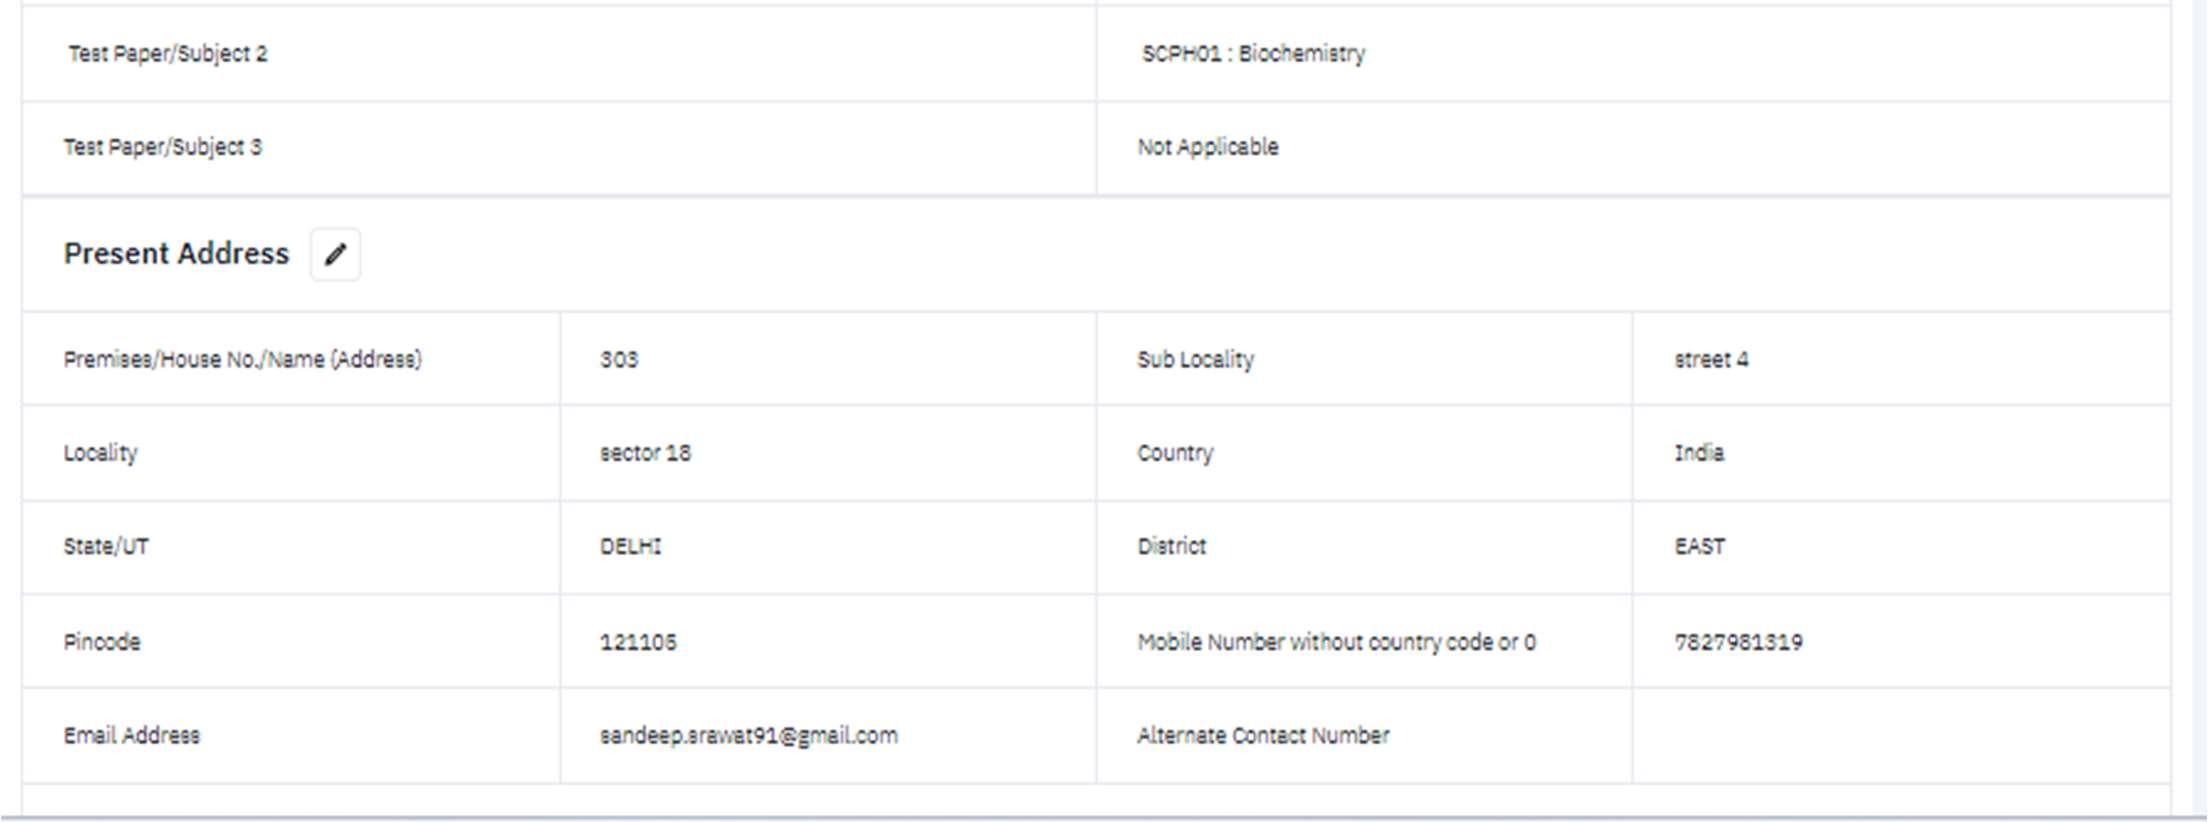Click the mobile number 7827981319 value
The width and height of the screenshot is (2208, 822).
(x=1738, y=642)
